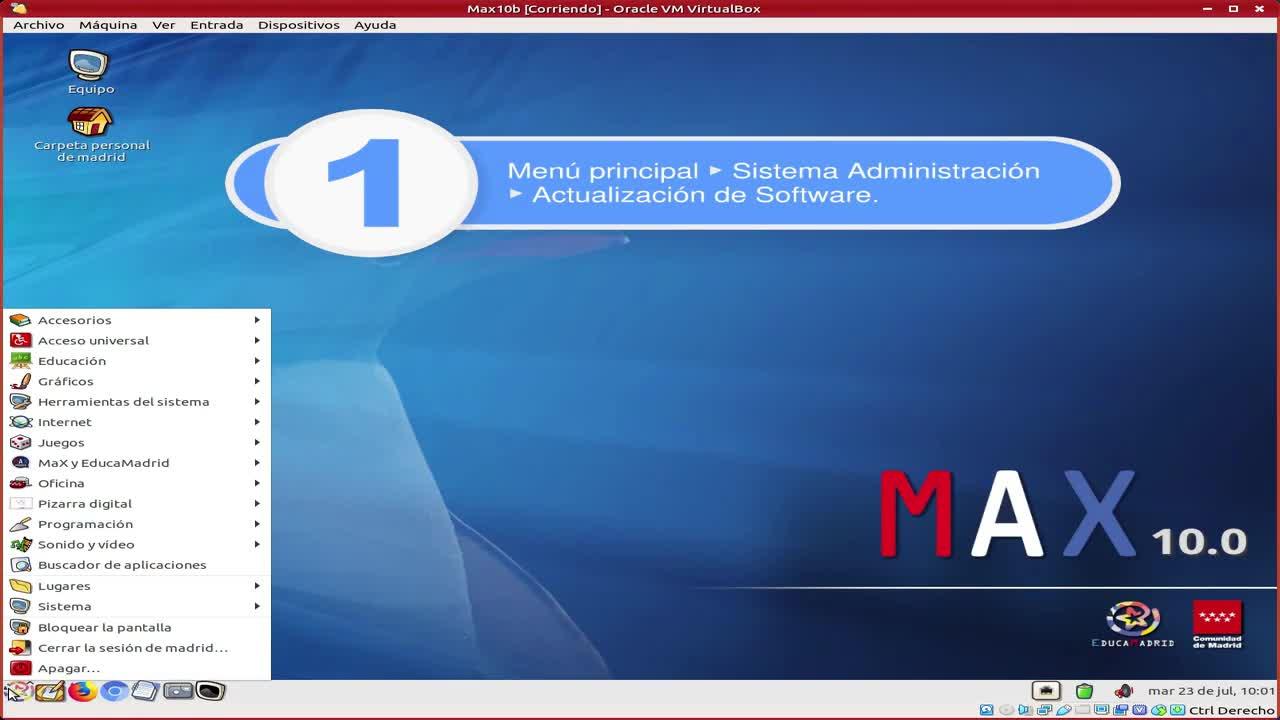The height and width of the screenshot is (720, 1280).
Task: Choose Bloquear la pantalla
Action: (x=136, y=627)
